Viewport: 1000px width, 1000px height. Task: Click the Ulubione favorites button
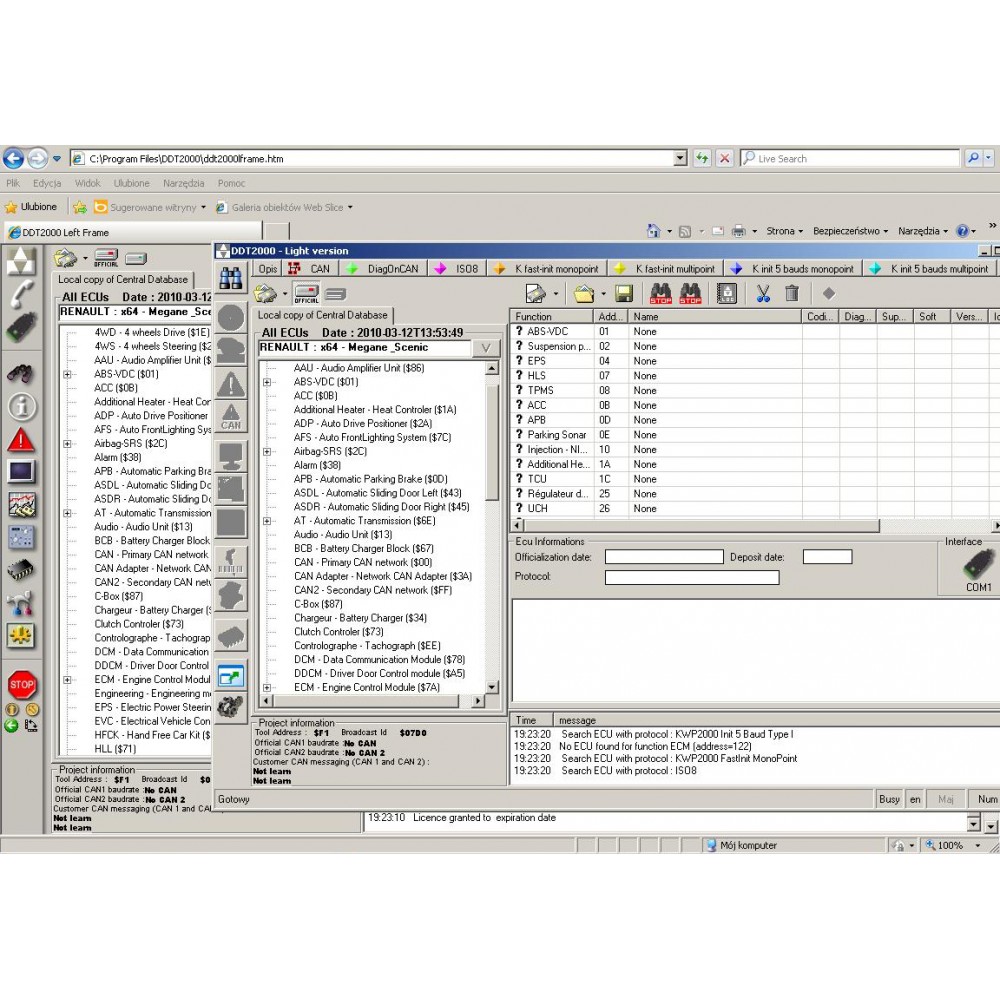pyautogui.click(x=32, y=207)
